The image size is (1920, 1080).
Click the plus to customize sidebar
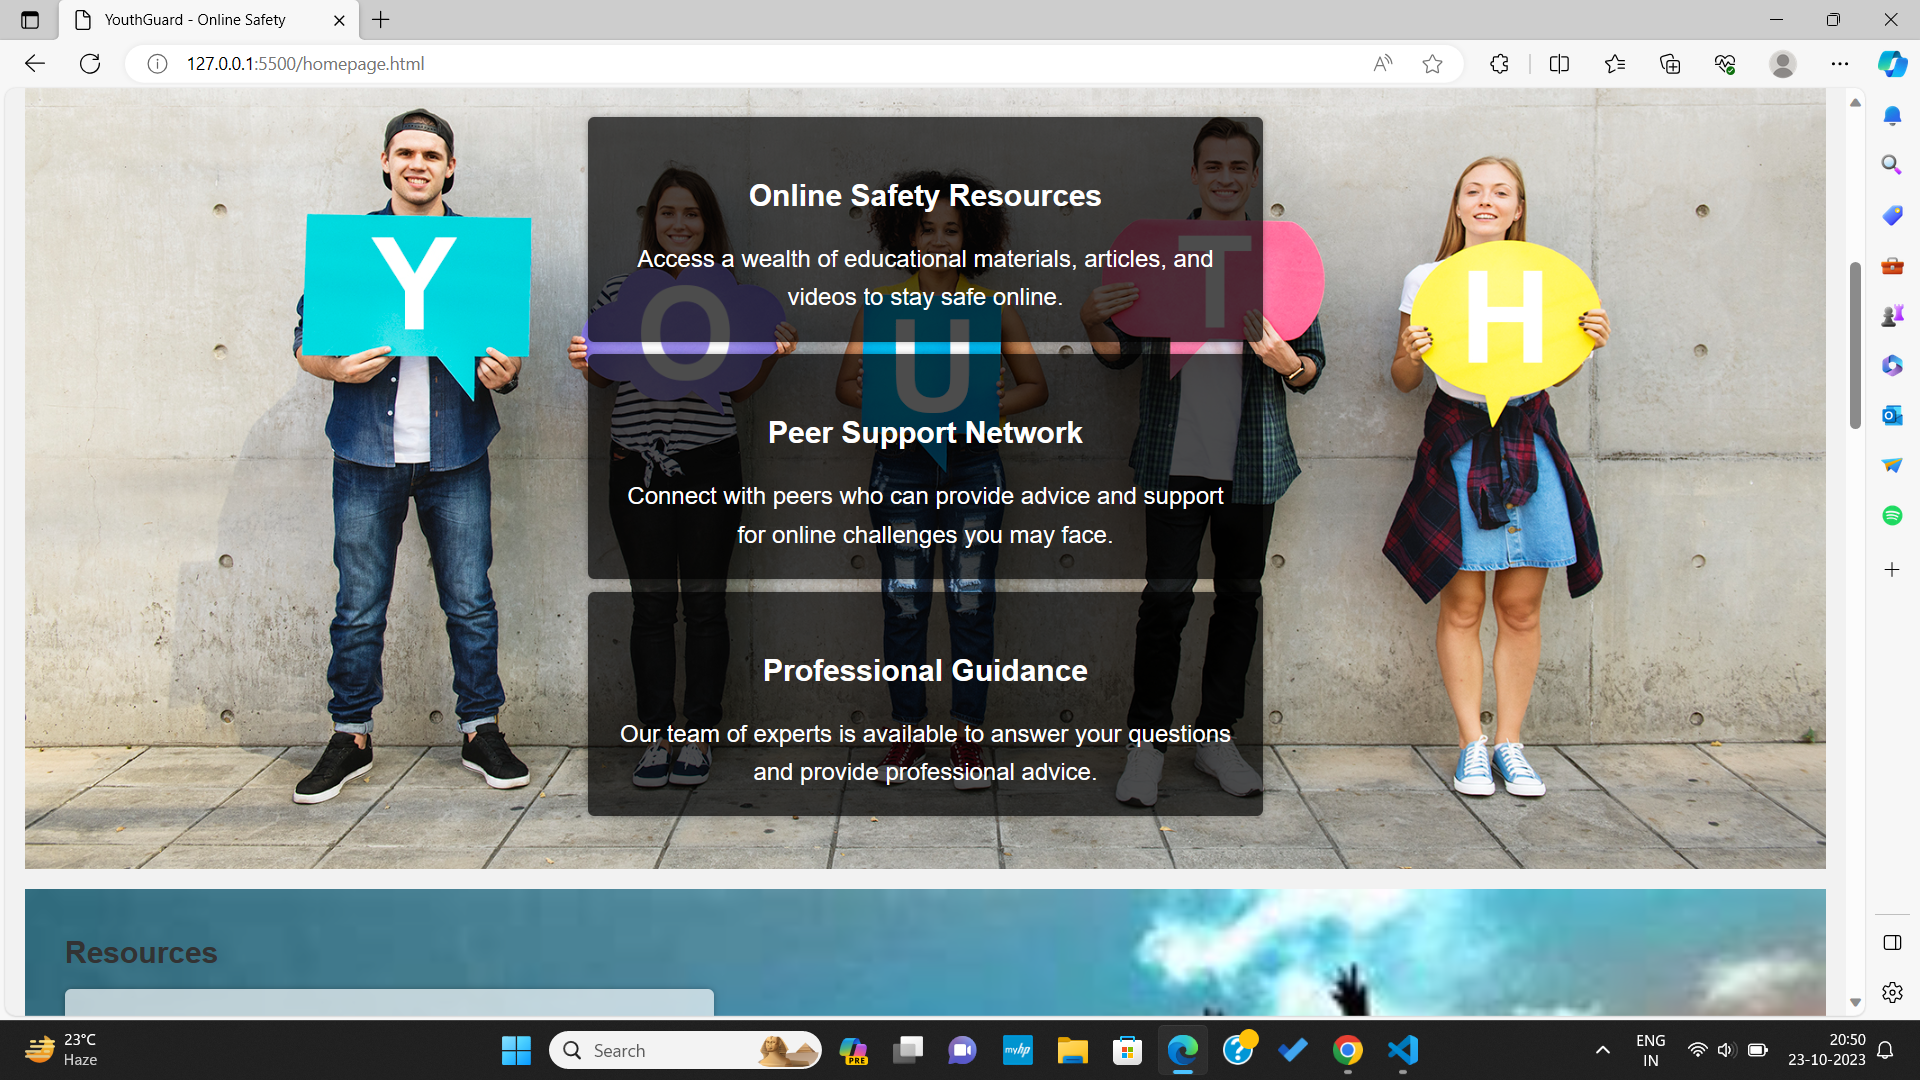point(1891,570)
